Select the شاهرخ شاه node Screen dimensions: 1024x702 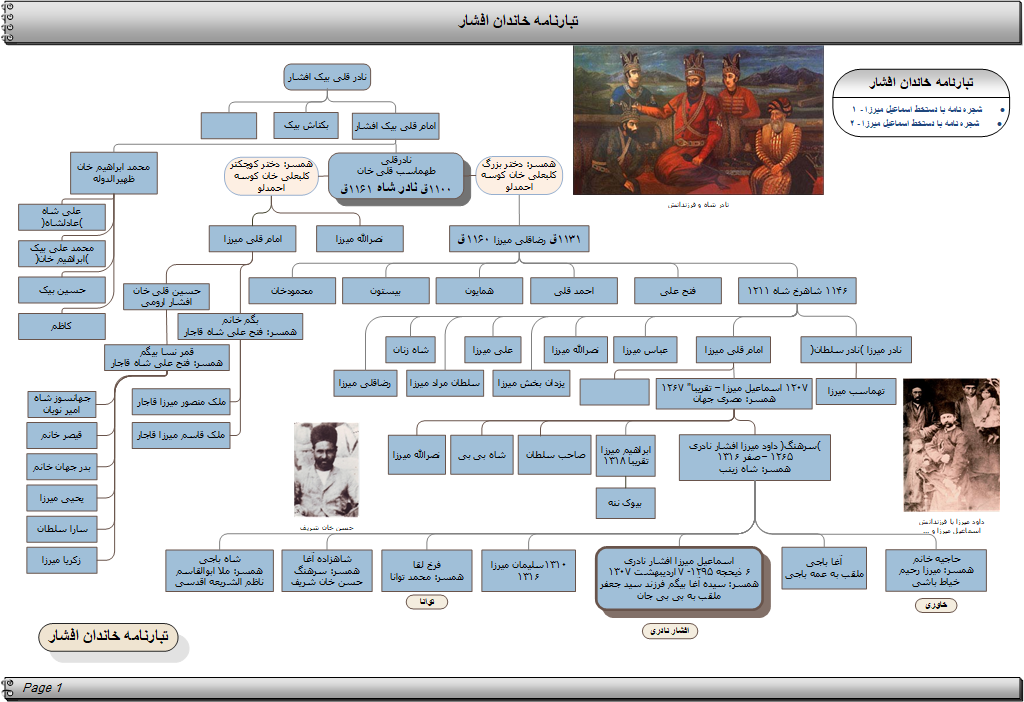[797, 290]
